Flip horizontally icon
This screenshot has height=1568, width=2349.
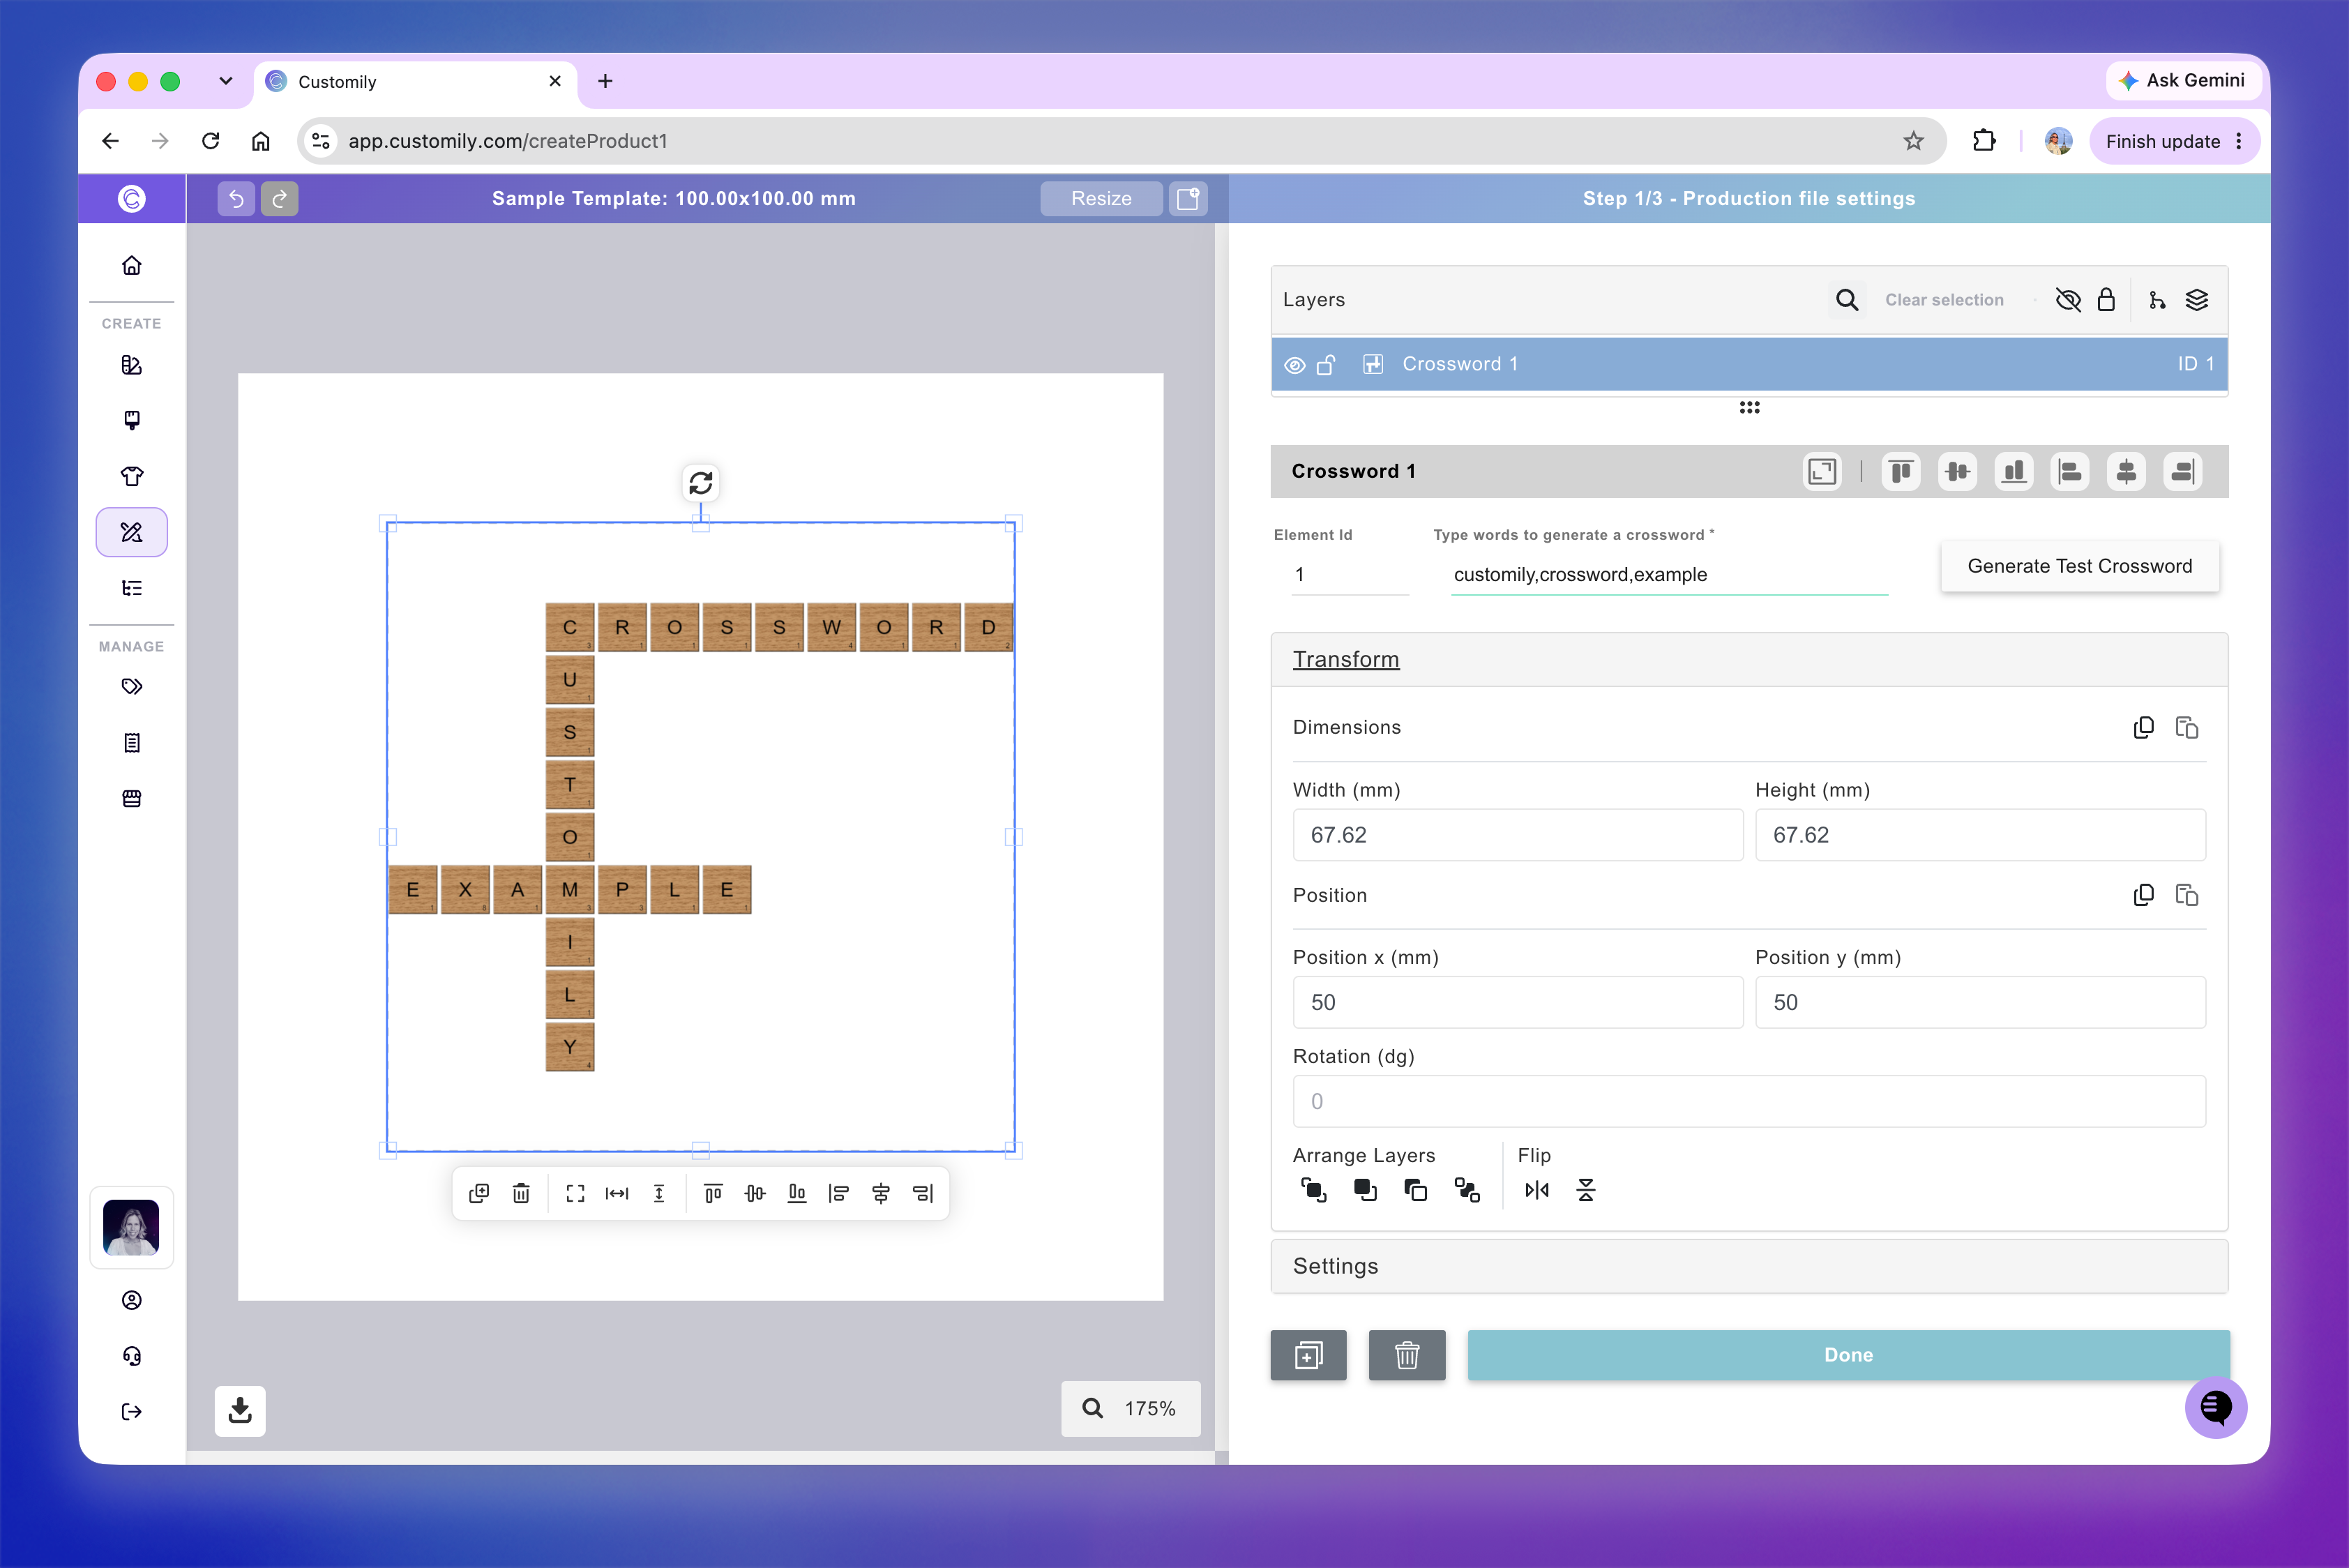point(1537,1190)
